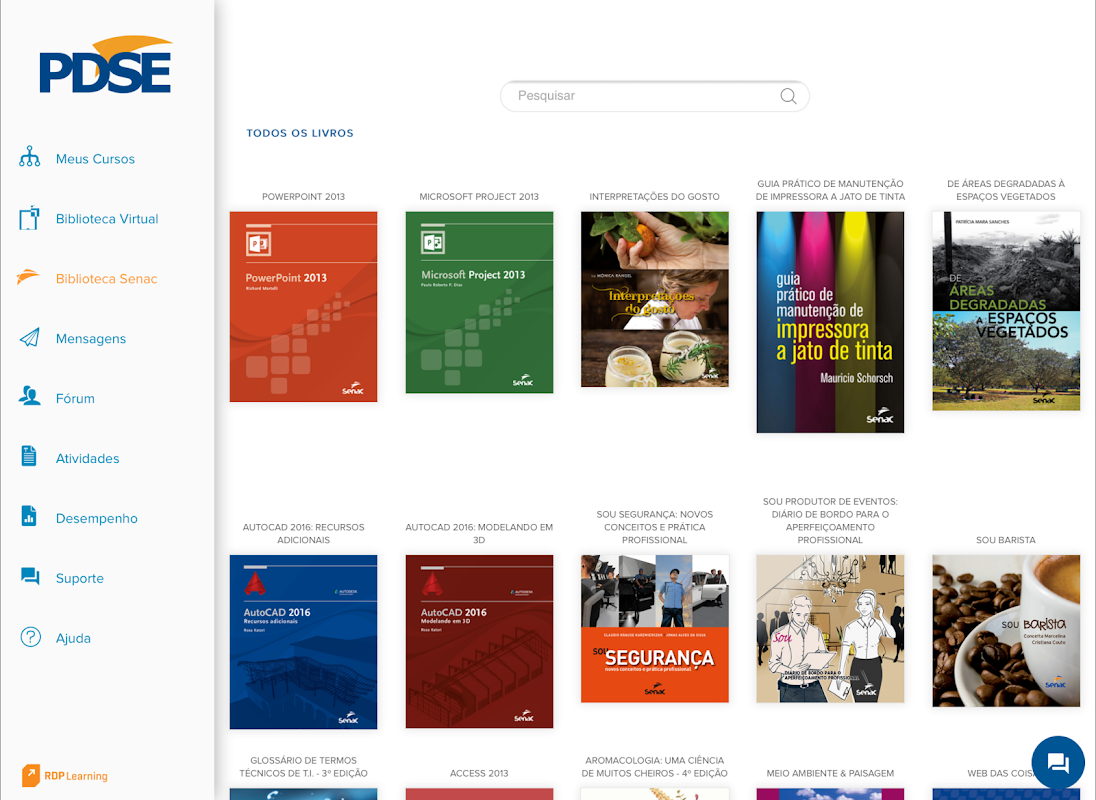The image size is (1096, 800).
Task: Click GUIA PRÁTICO DE MANUTENÇÃO title text
Action: tap(830, 190)
